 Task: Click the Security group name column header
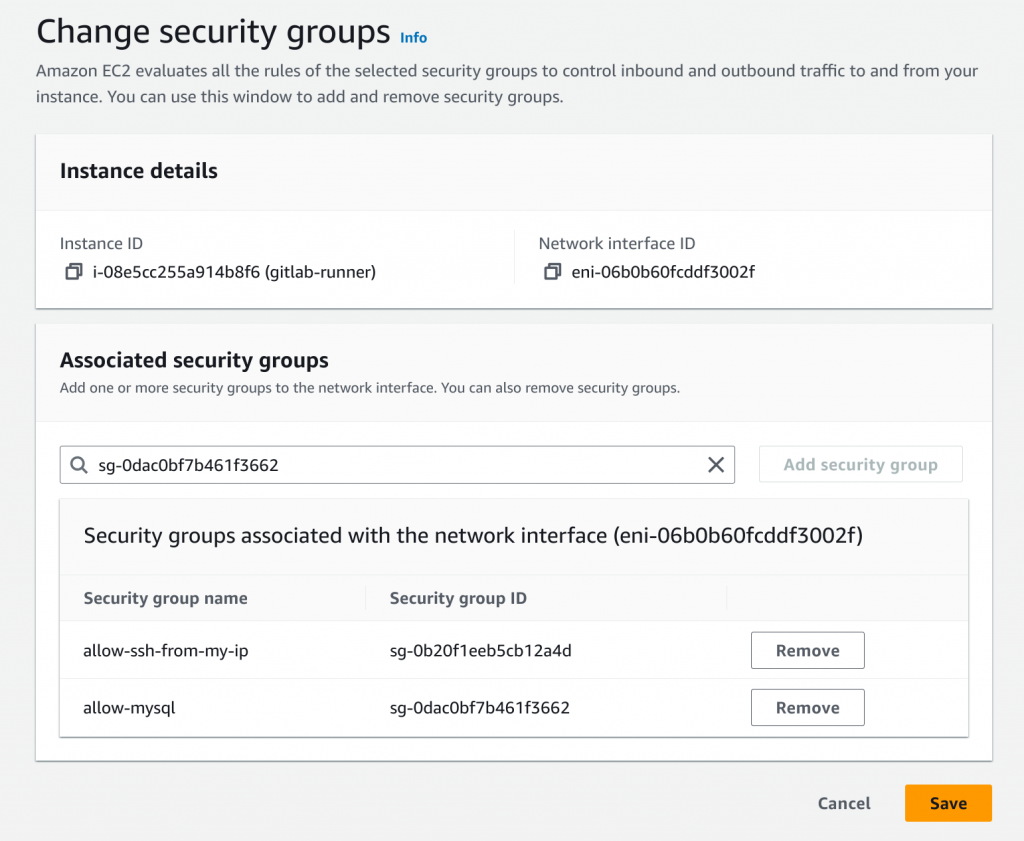pyautogui.click(x=166, y=598)
